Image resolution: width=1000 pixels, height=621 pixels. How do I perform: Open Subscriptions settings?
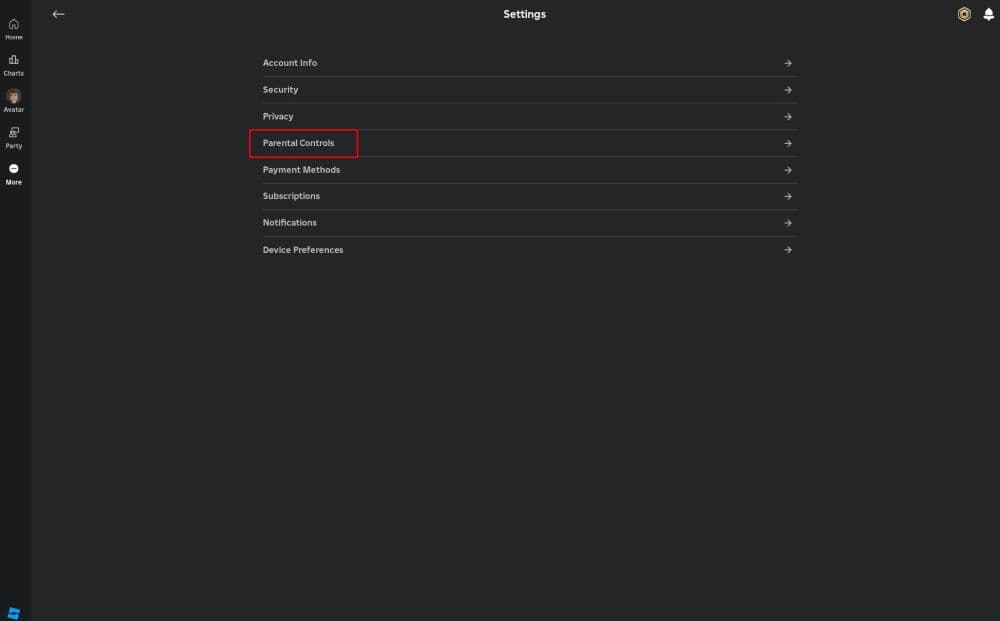[x=290, y=196]
